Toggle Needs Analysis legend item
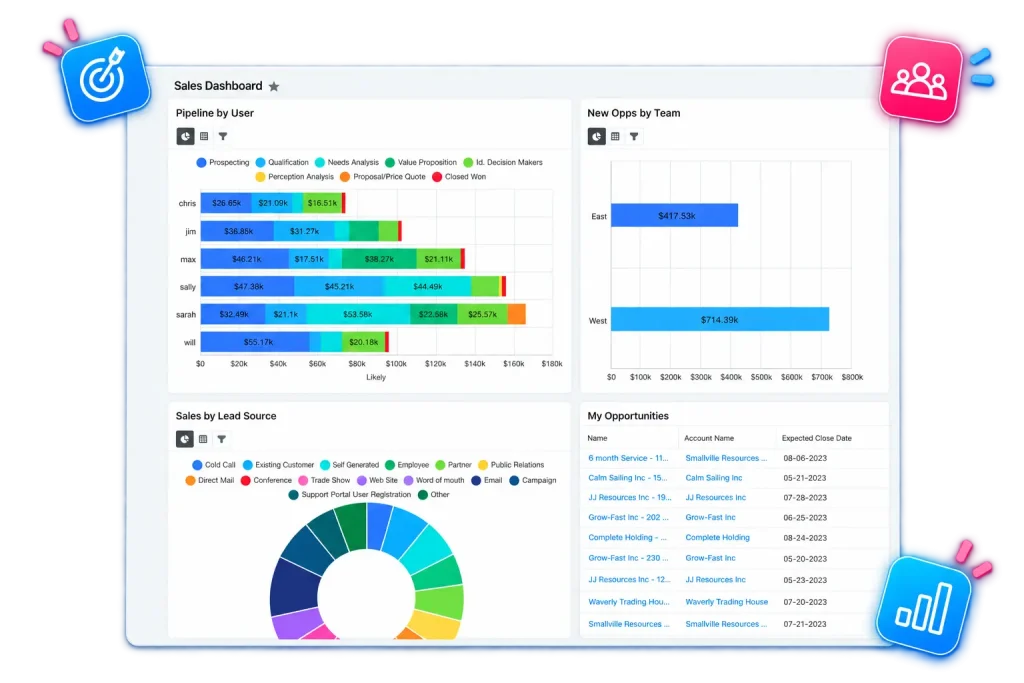The height and width of the screenshot is (683, 1024). click(x=347, y=163)
